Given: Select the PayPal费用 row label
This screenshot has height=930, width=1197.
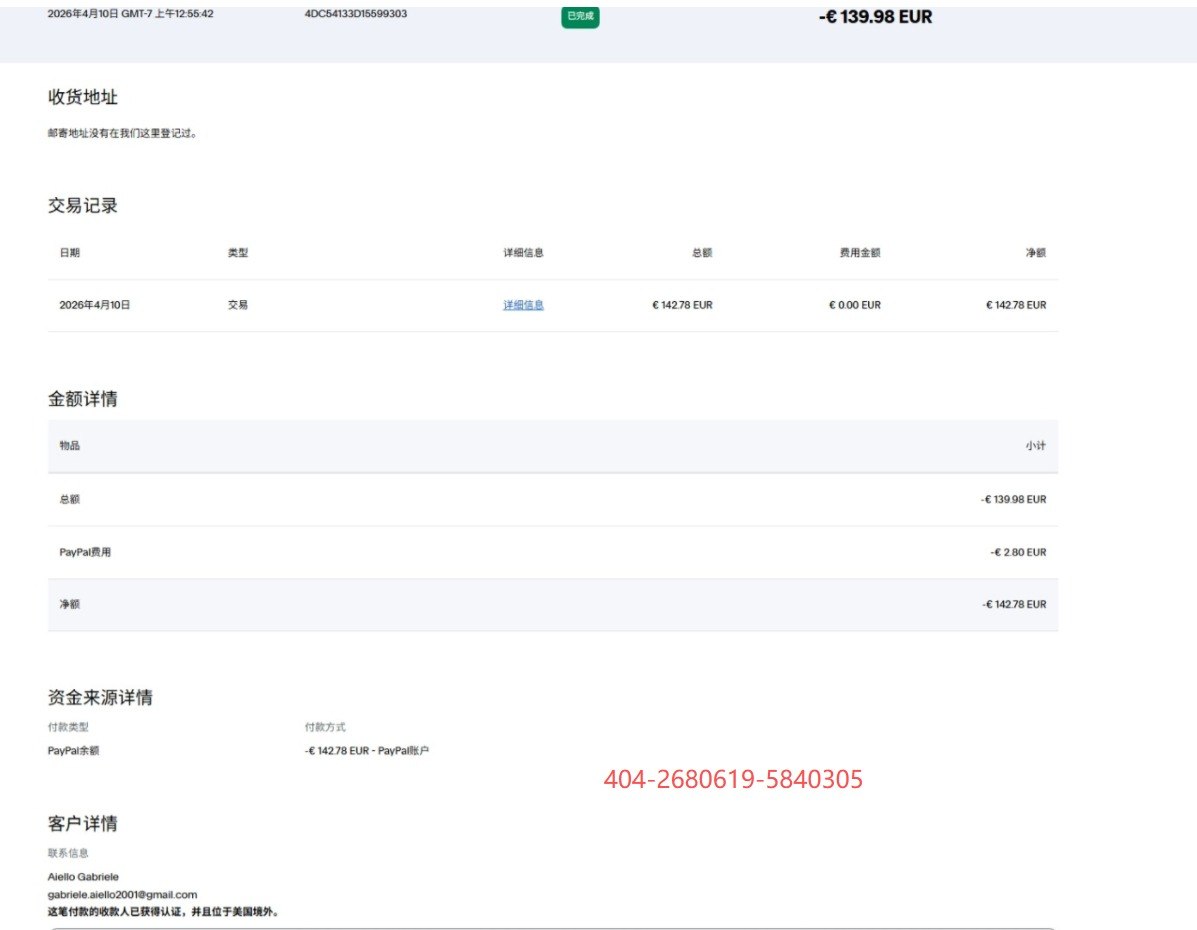Looking at the screenshot, I should [x=85, y=552].
